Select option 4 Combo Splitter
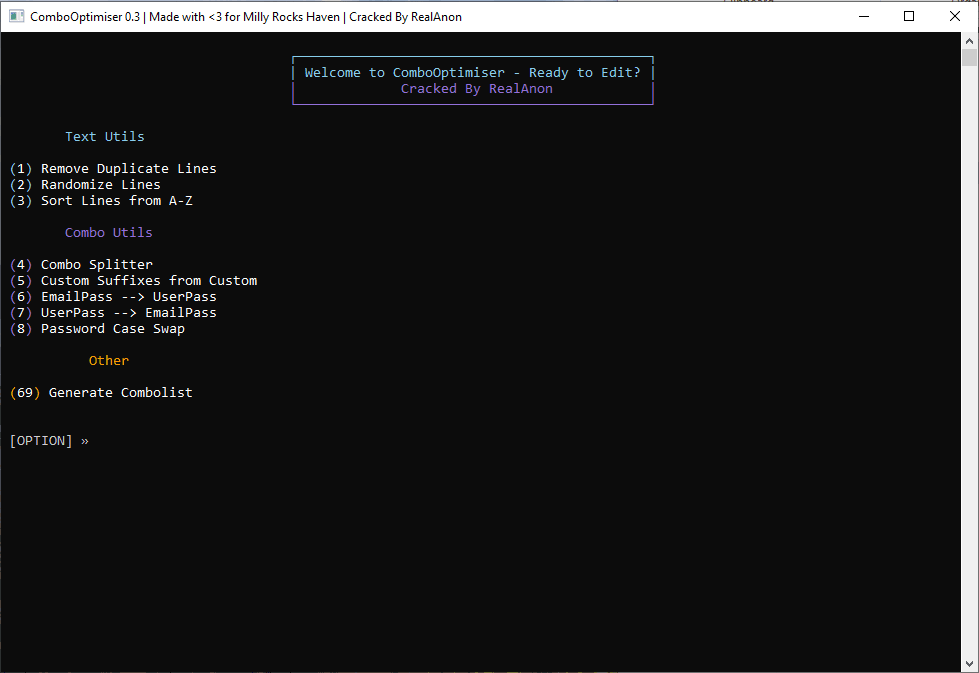Viewport: 979px width, 673px height. point(81,264)
